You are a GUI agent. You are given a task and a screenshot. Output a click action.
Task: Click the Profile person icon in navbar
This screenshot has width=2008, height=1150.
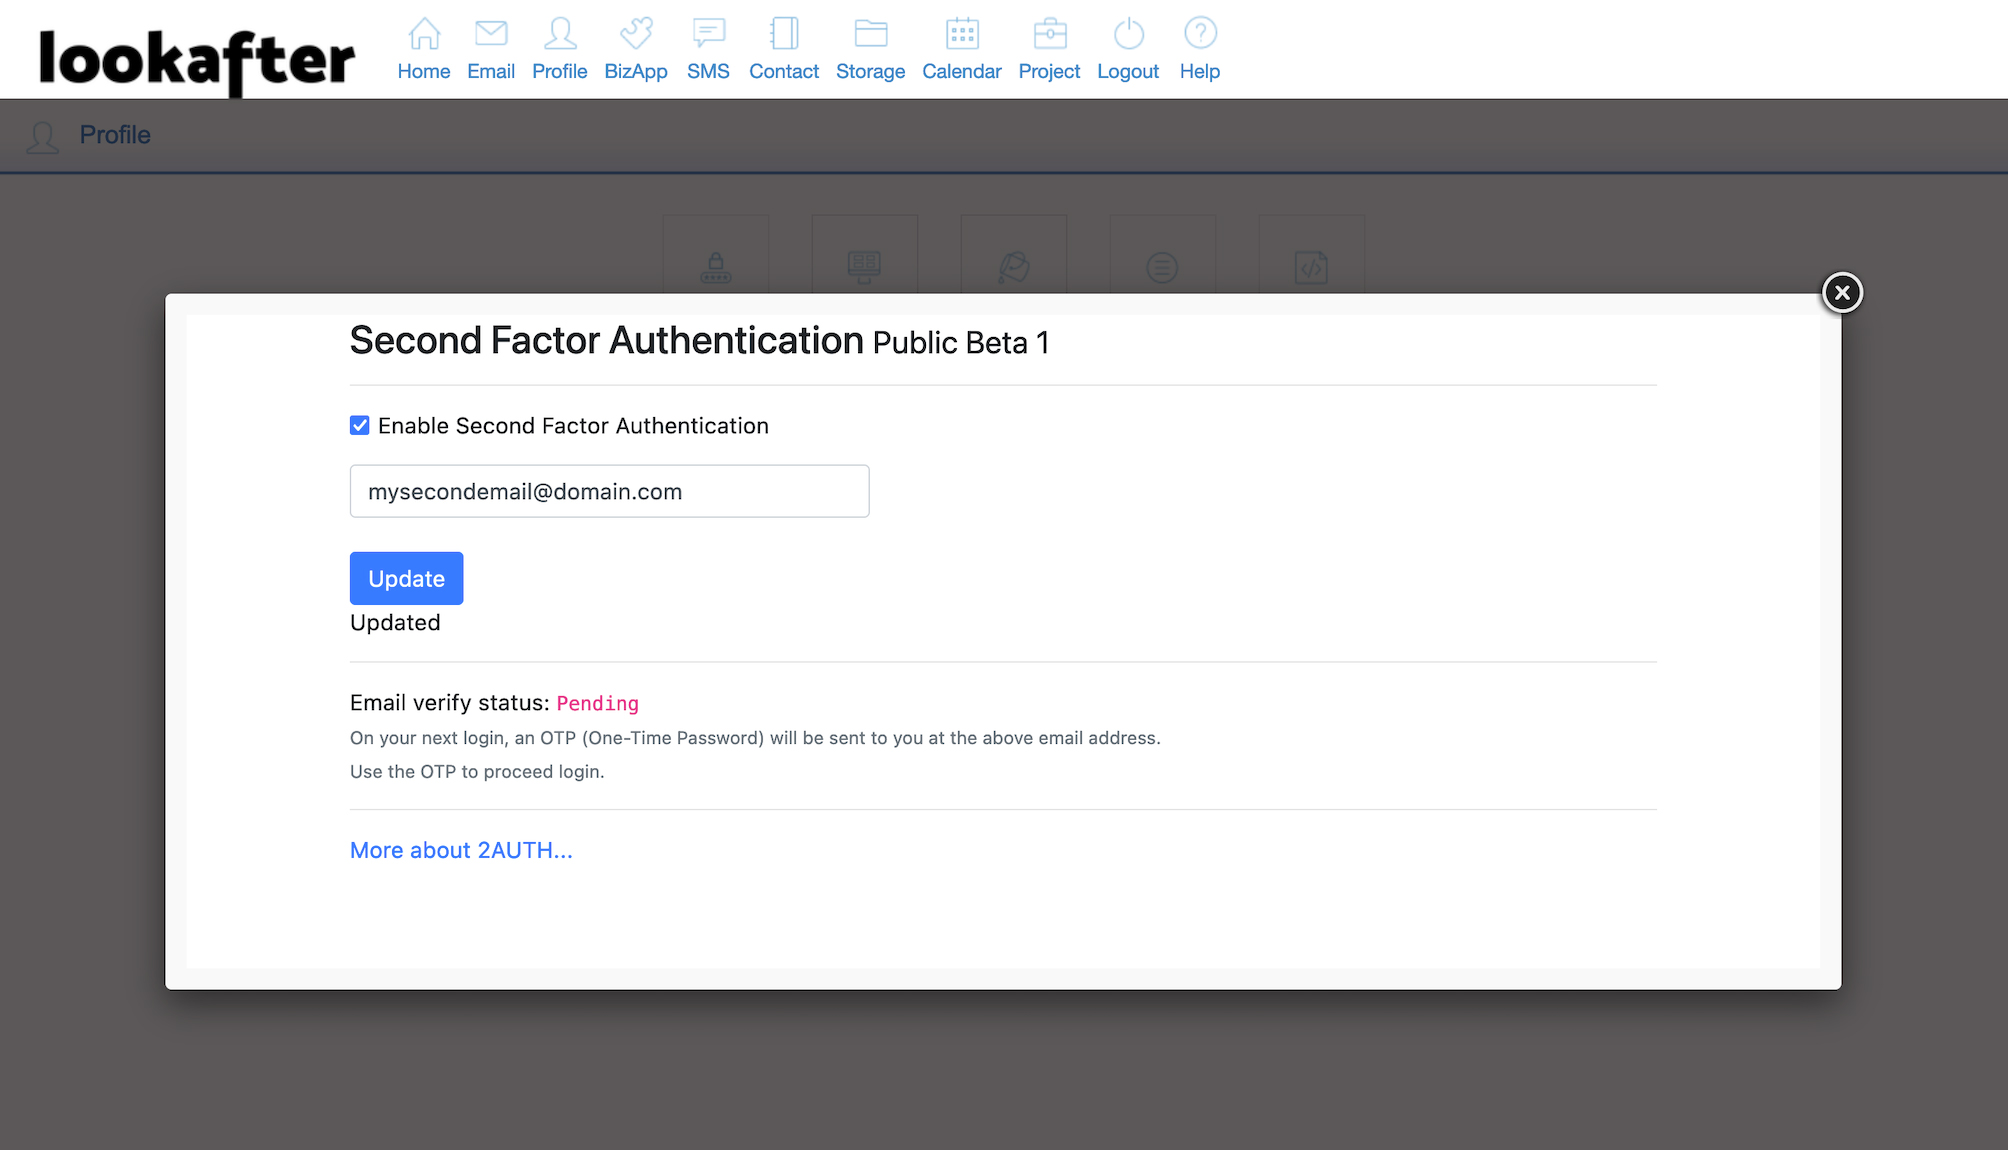(x=560, y=34)
